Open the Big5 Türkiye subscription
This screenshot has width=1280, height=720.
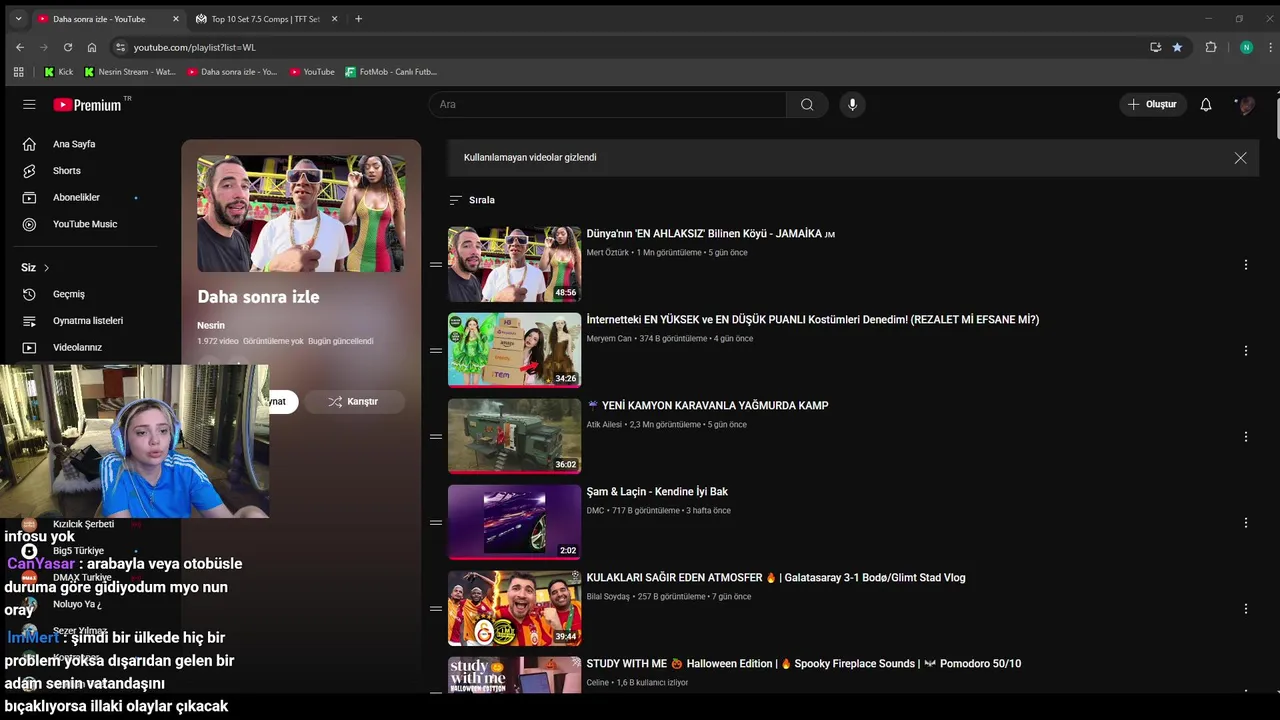pyautogui.click(x=78, y=551)
